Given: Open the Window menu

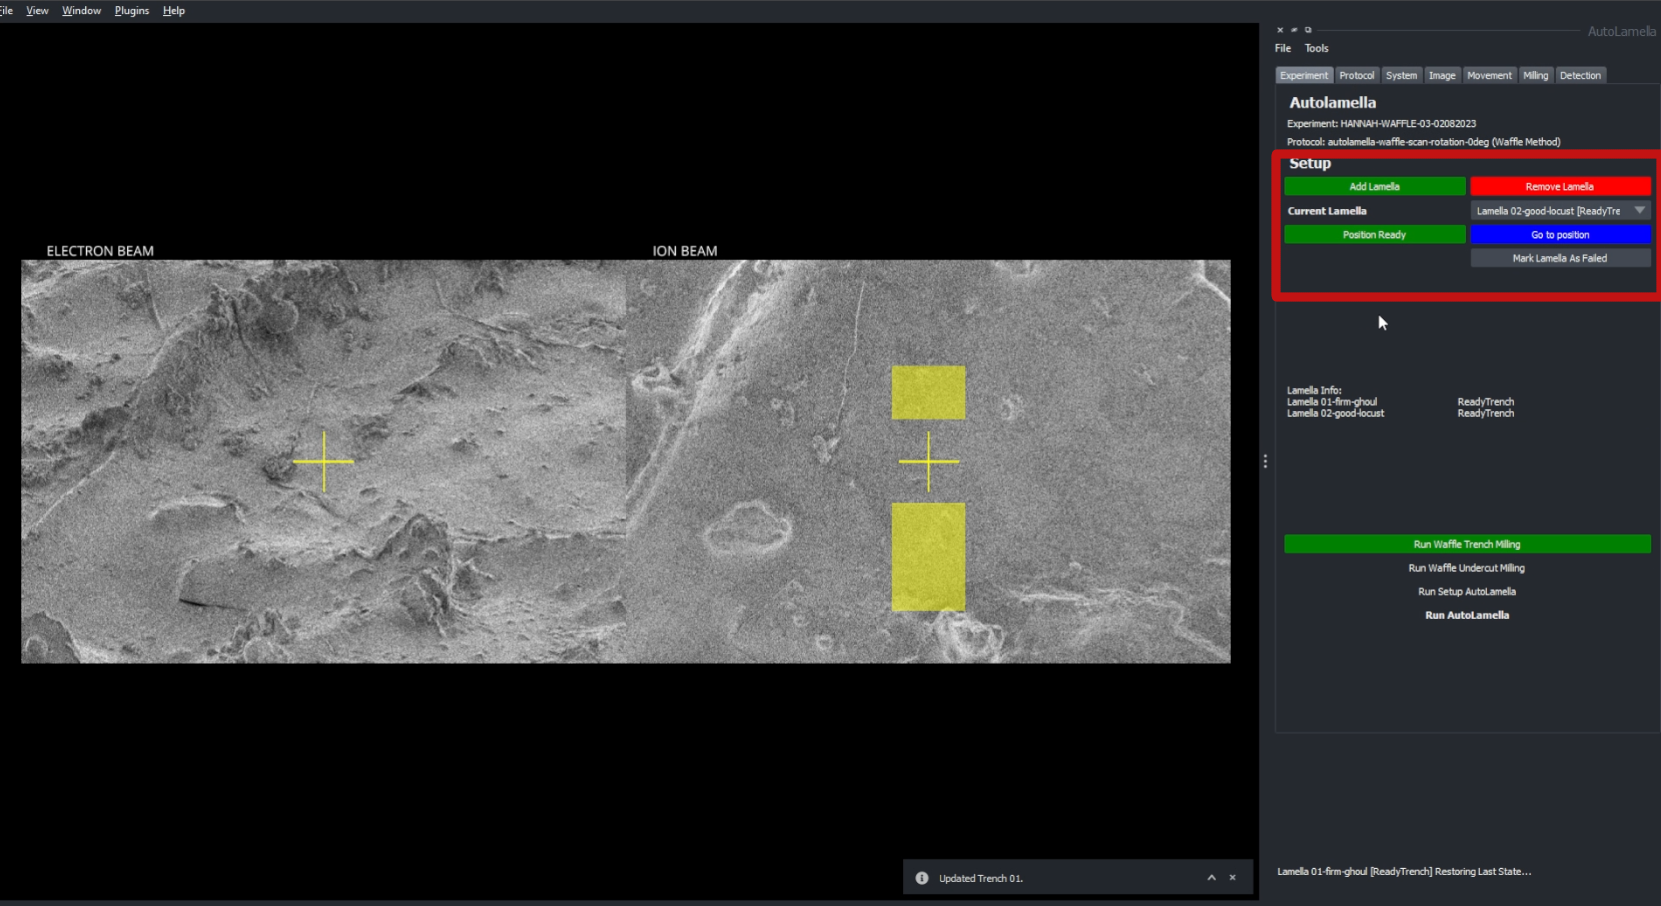Looking at the screenshot, I should pyautogui.click(x=82, y=11).
